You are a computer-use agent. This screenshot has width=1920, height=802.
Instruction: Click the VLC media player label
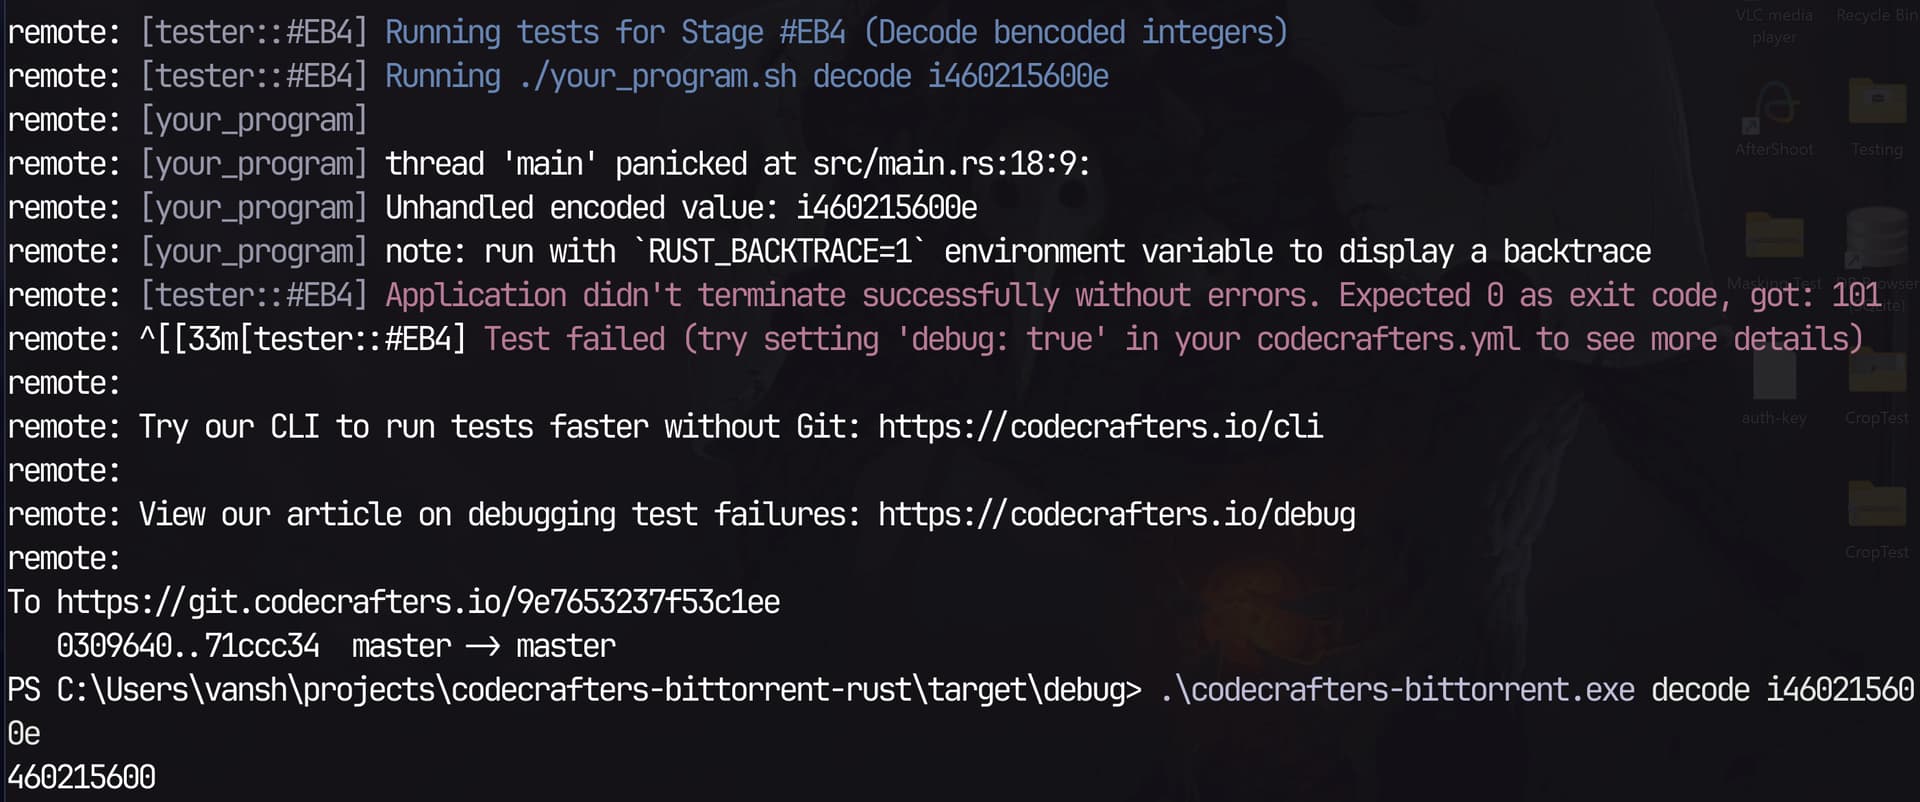(1774, 26)
